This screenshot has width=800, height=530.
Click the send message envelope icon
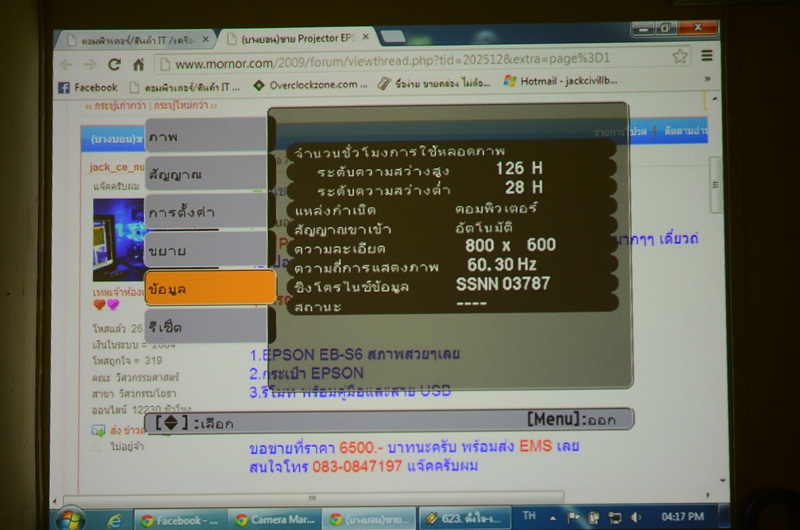point(98,431)
